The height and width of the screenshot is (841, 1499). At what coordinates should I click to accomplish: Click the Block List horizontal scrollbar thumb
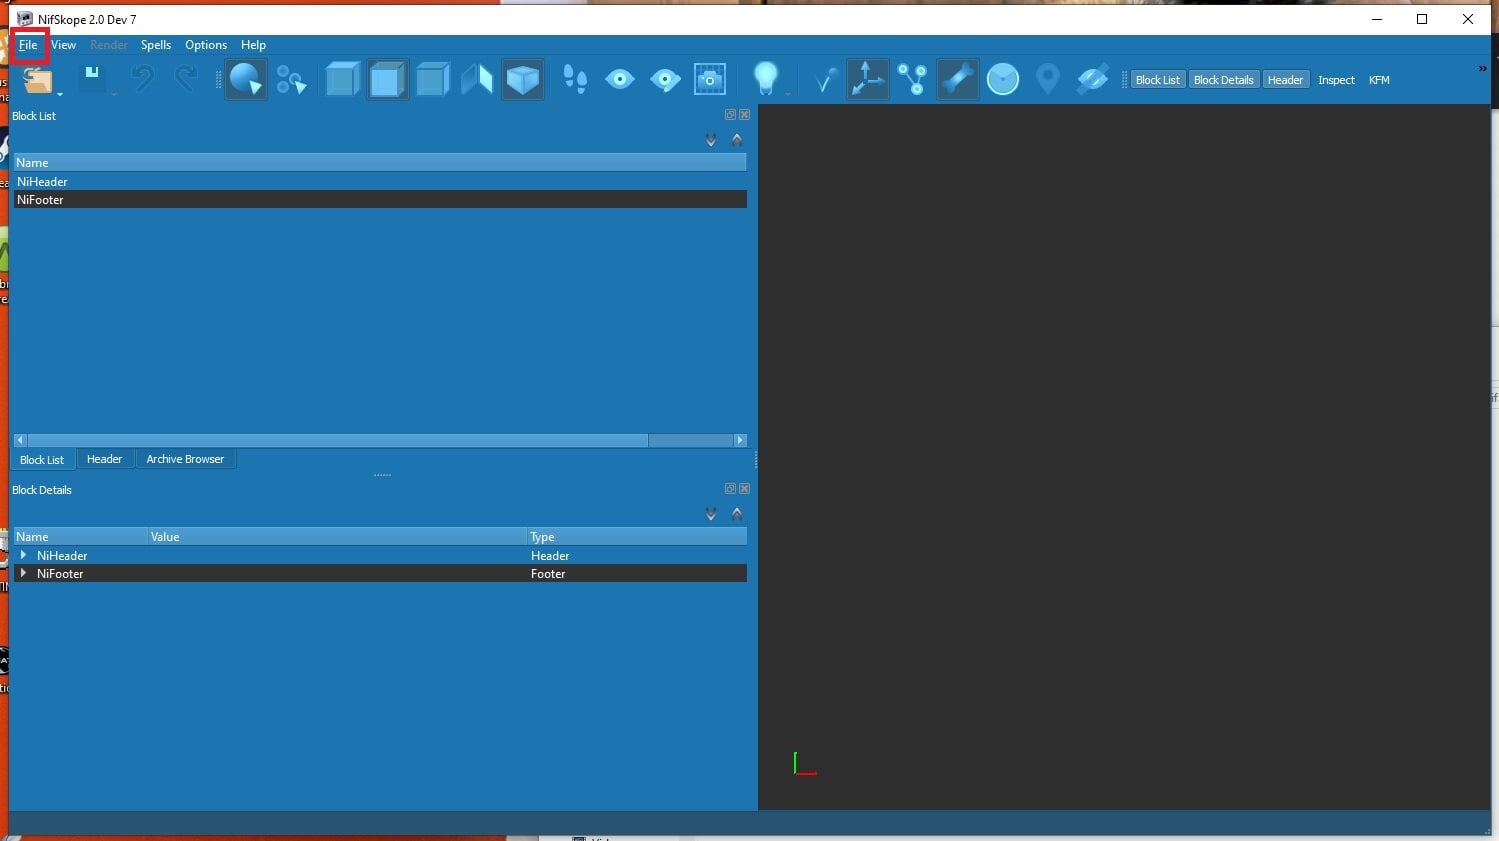coord(338,440)
